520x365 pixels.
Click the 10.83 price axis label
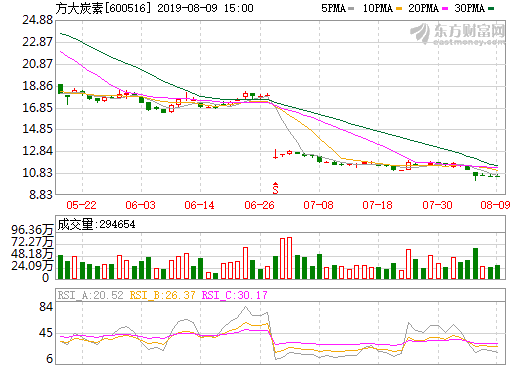tap(37, 173)
